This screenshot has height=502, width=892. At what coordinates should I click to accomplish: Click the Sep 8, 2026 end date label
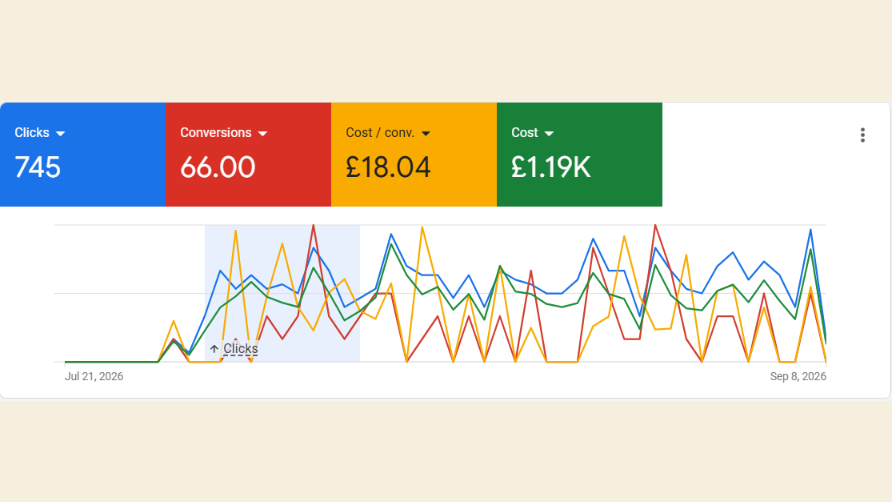(x=798, y=376)
